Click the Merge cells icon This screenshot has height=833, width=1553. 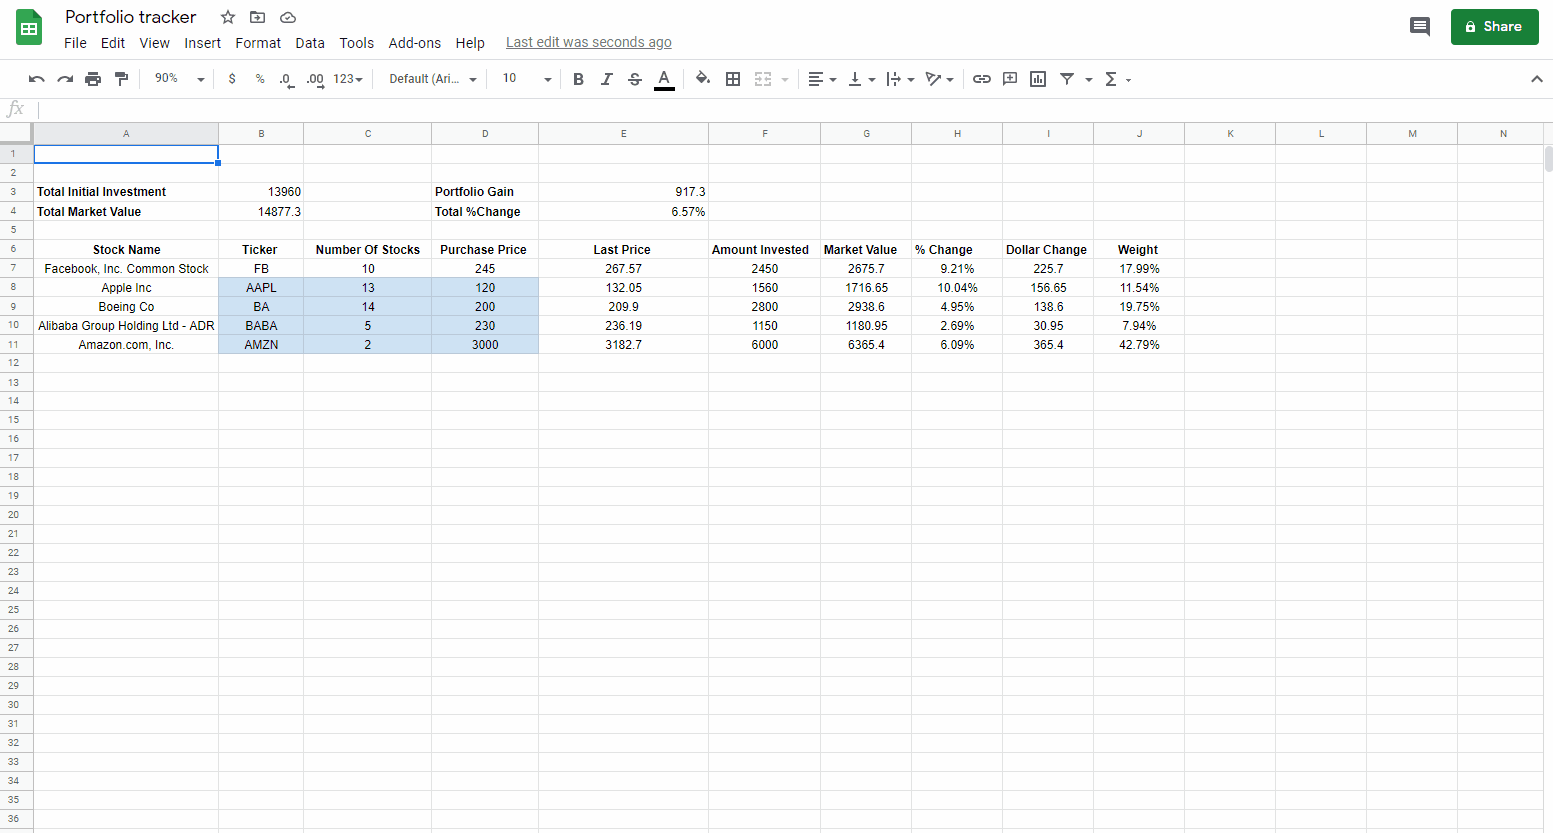click(763, 79)
